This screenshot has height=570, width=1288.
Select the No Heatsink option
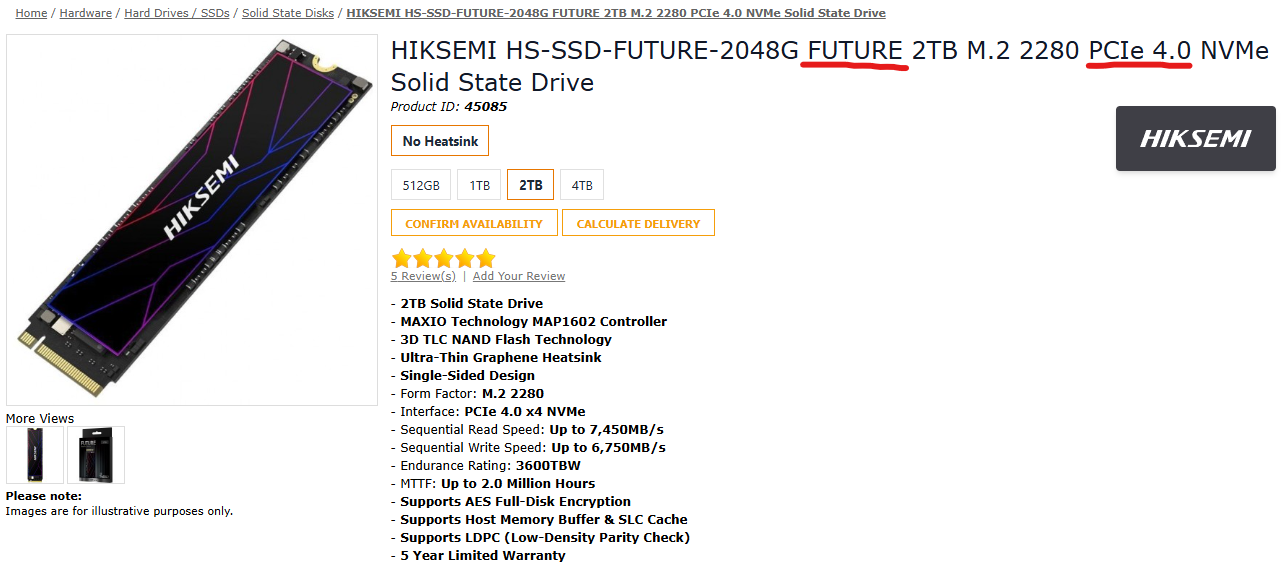click(x=440, y=141)
